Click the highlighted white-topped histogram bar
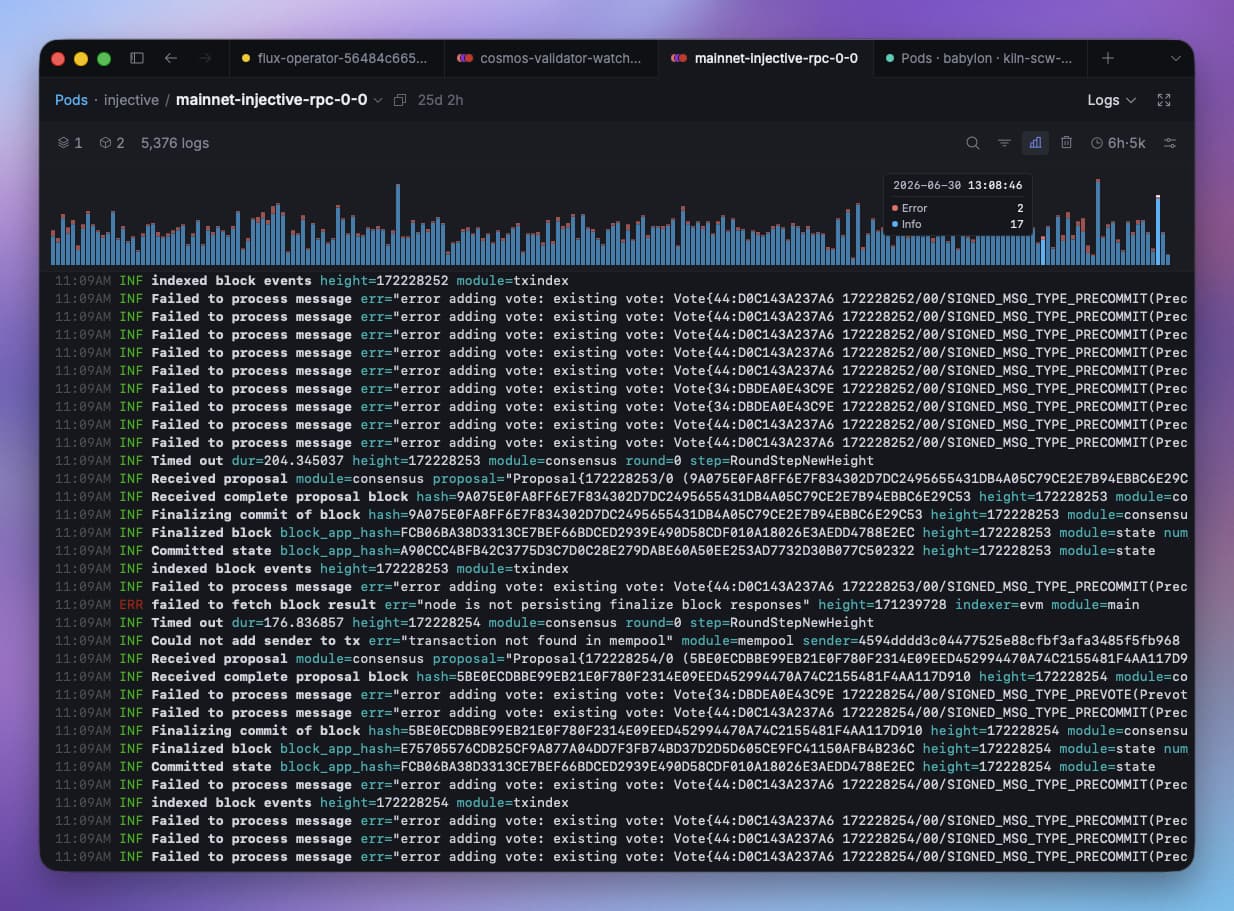The image size is (1234, 911). tap(1158, 230)
